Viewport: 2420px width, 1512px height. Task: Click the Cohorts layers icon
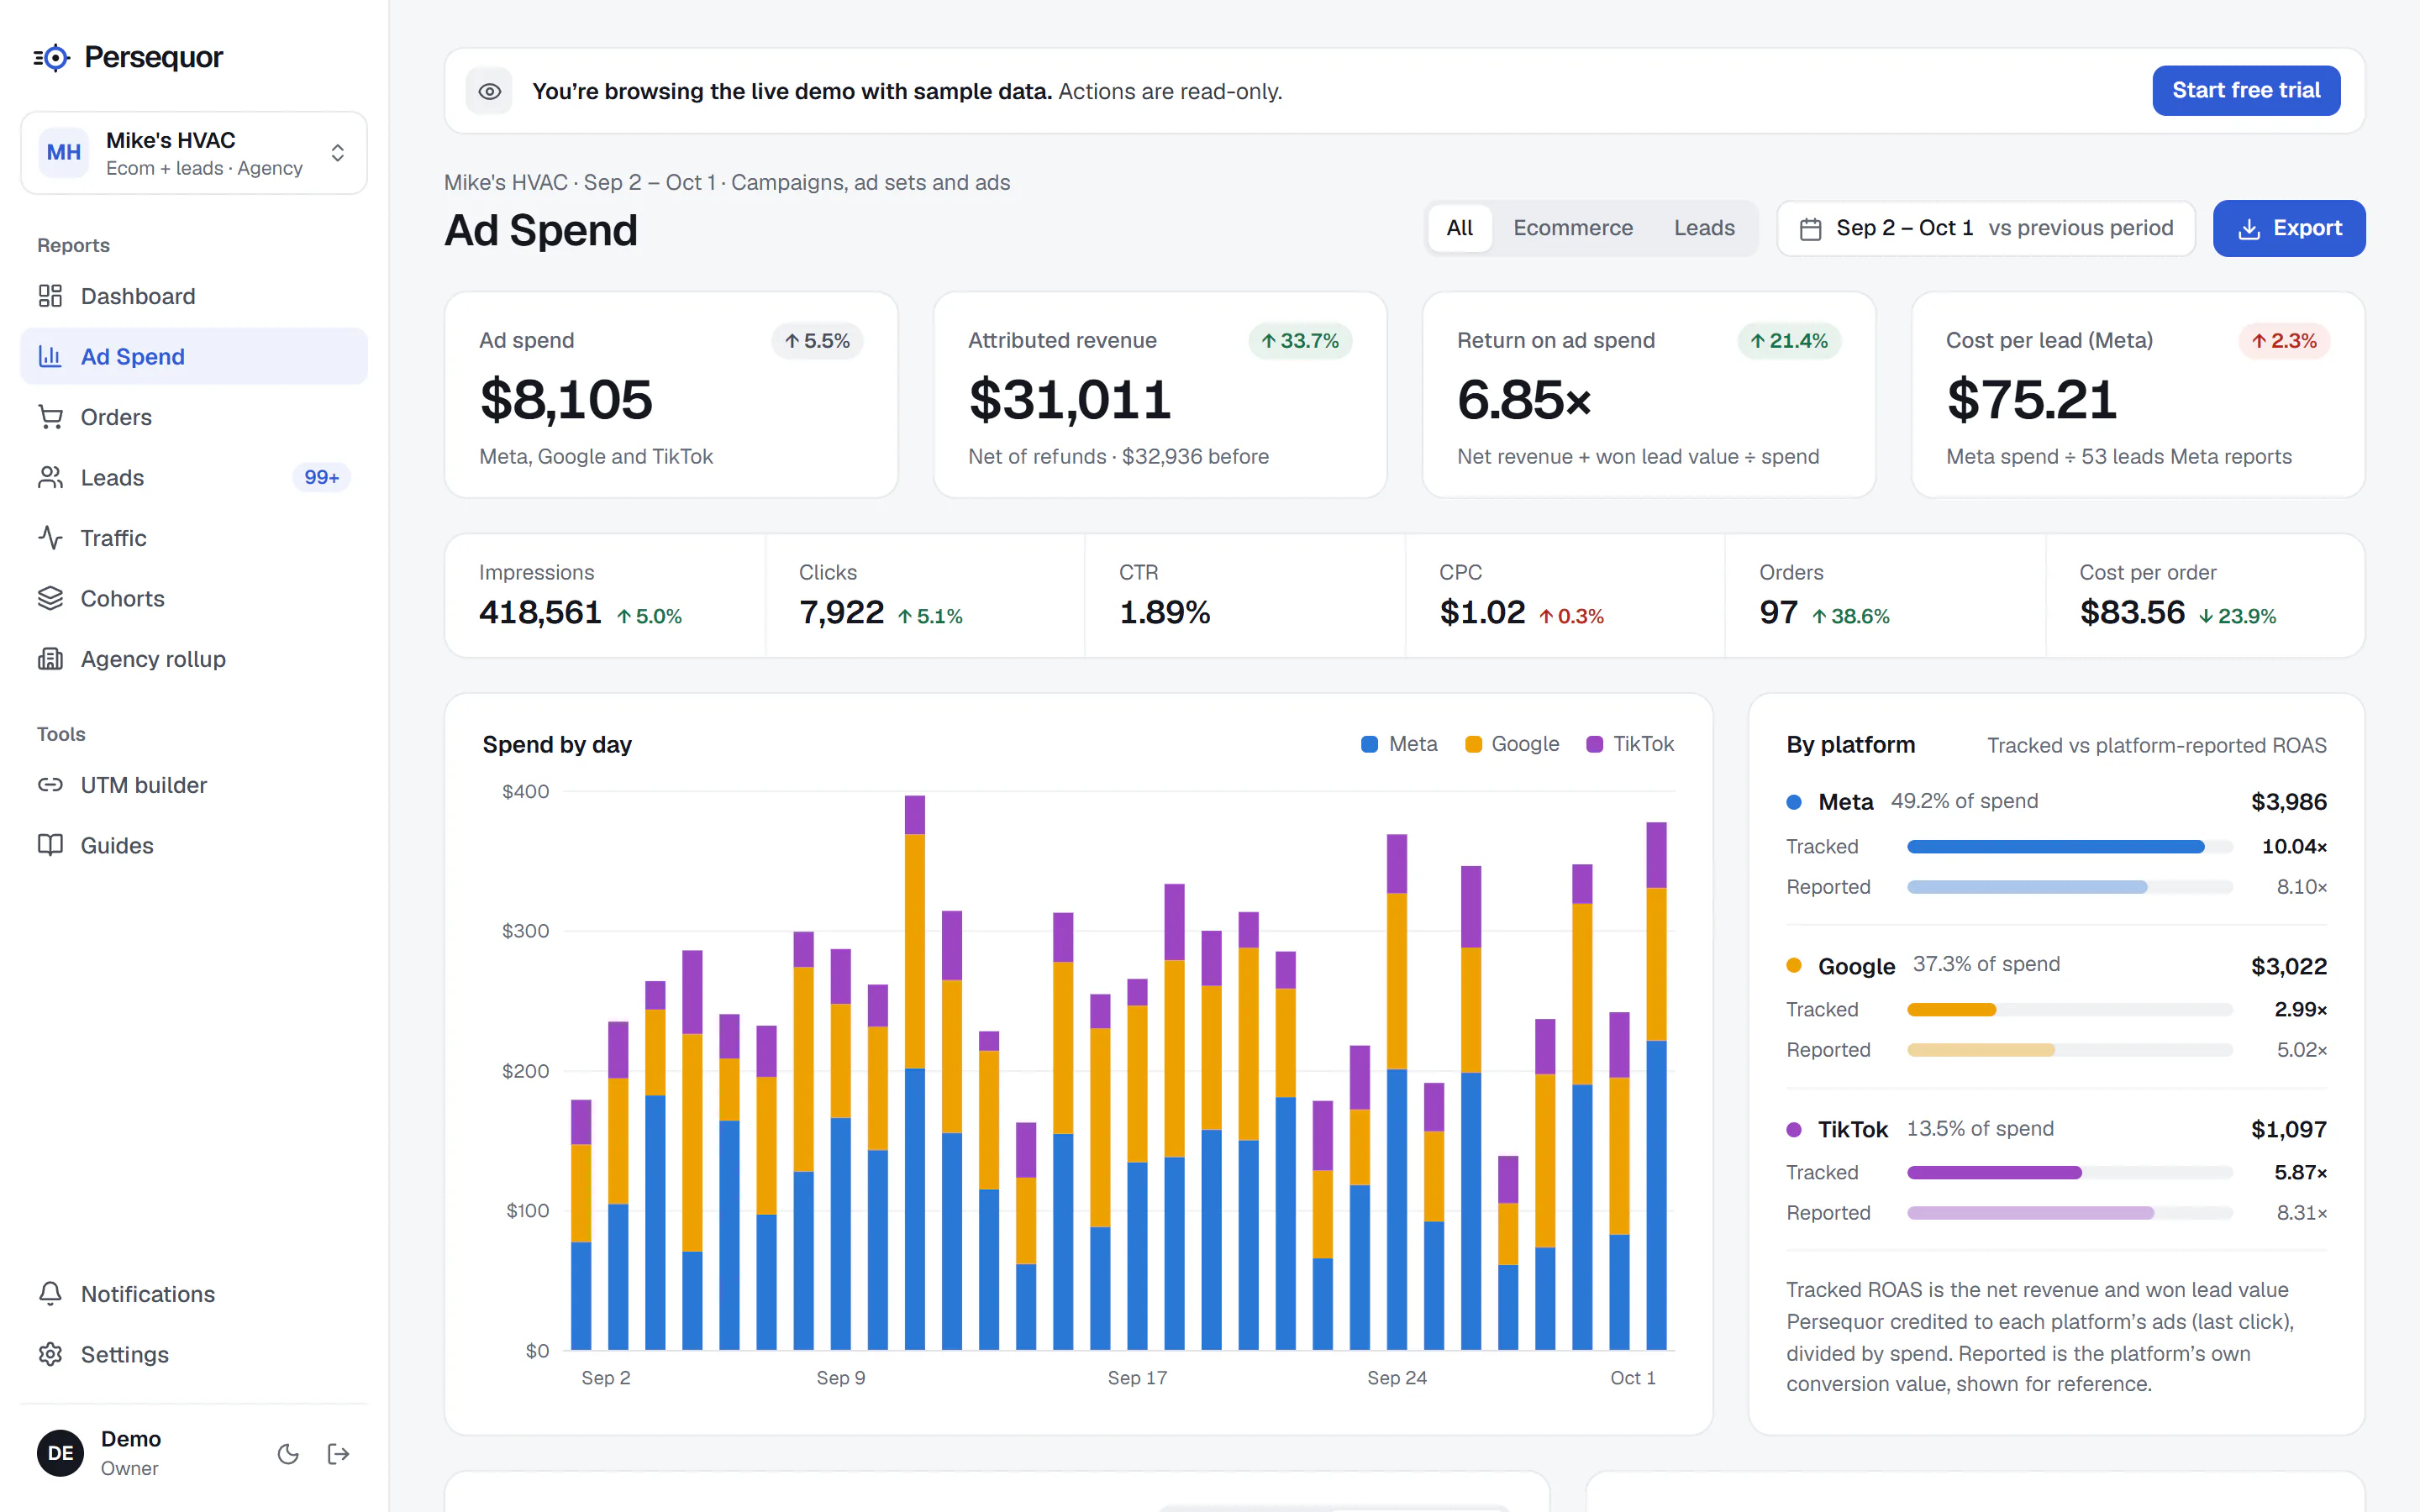point(50,598)
